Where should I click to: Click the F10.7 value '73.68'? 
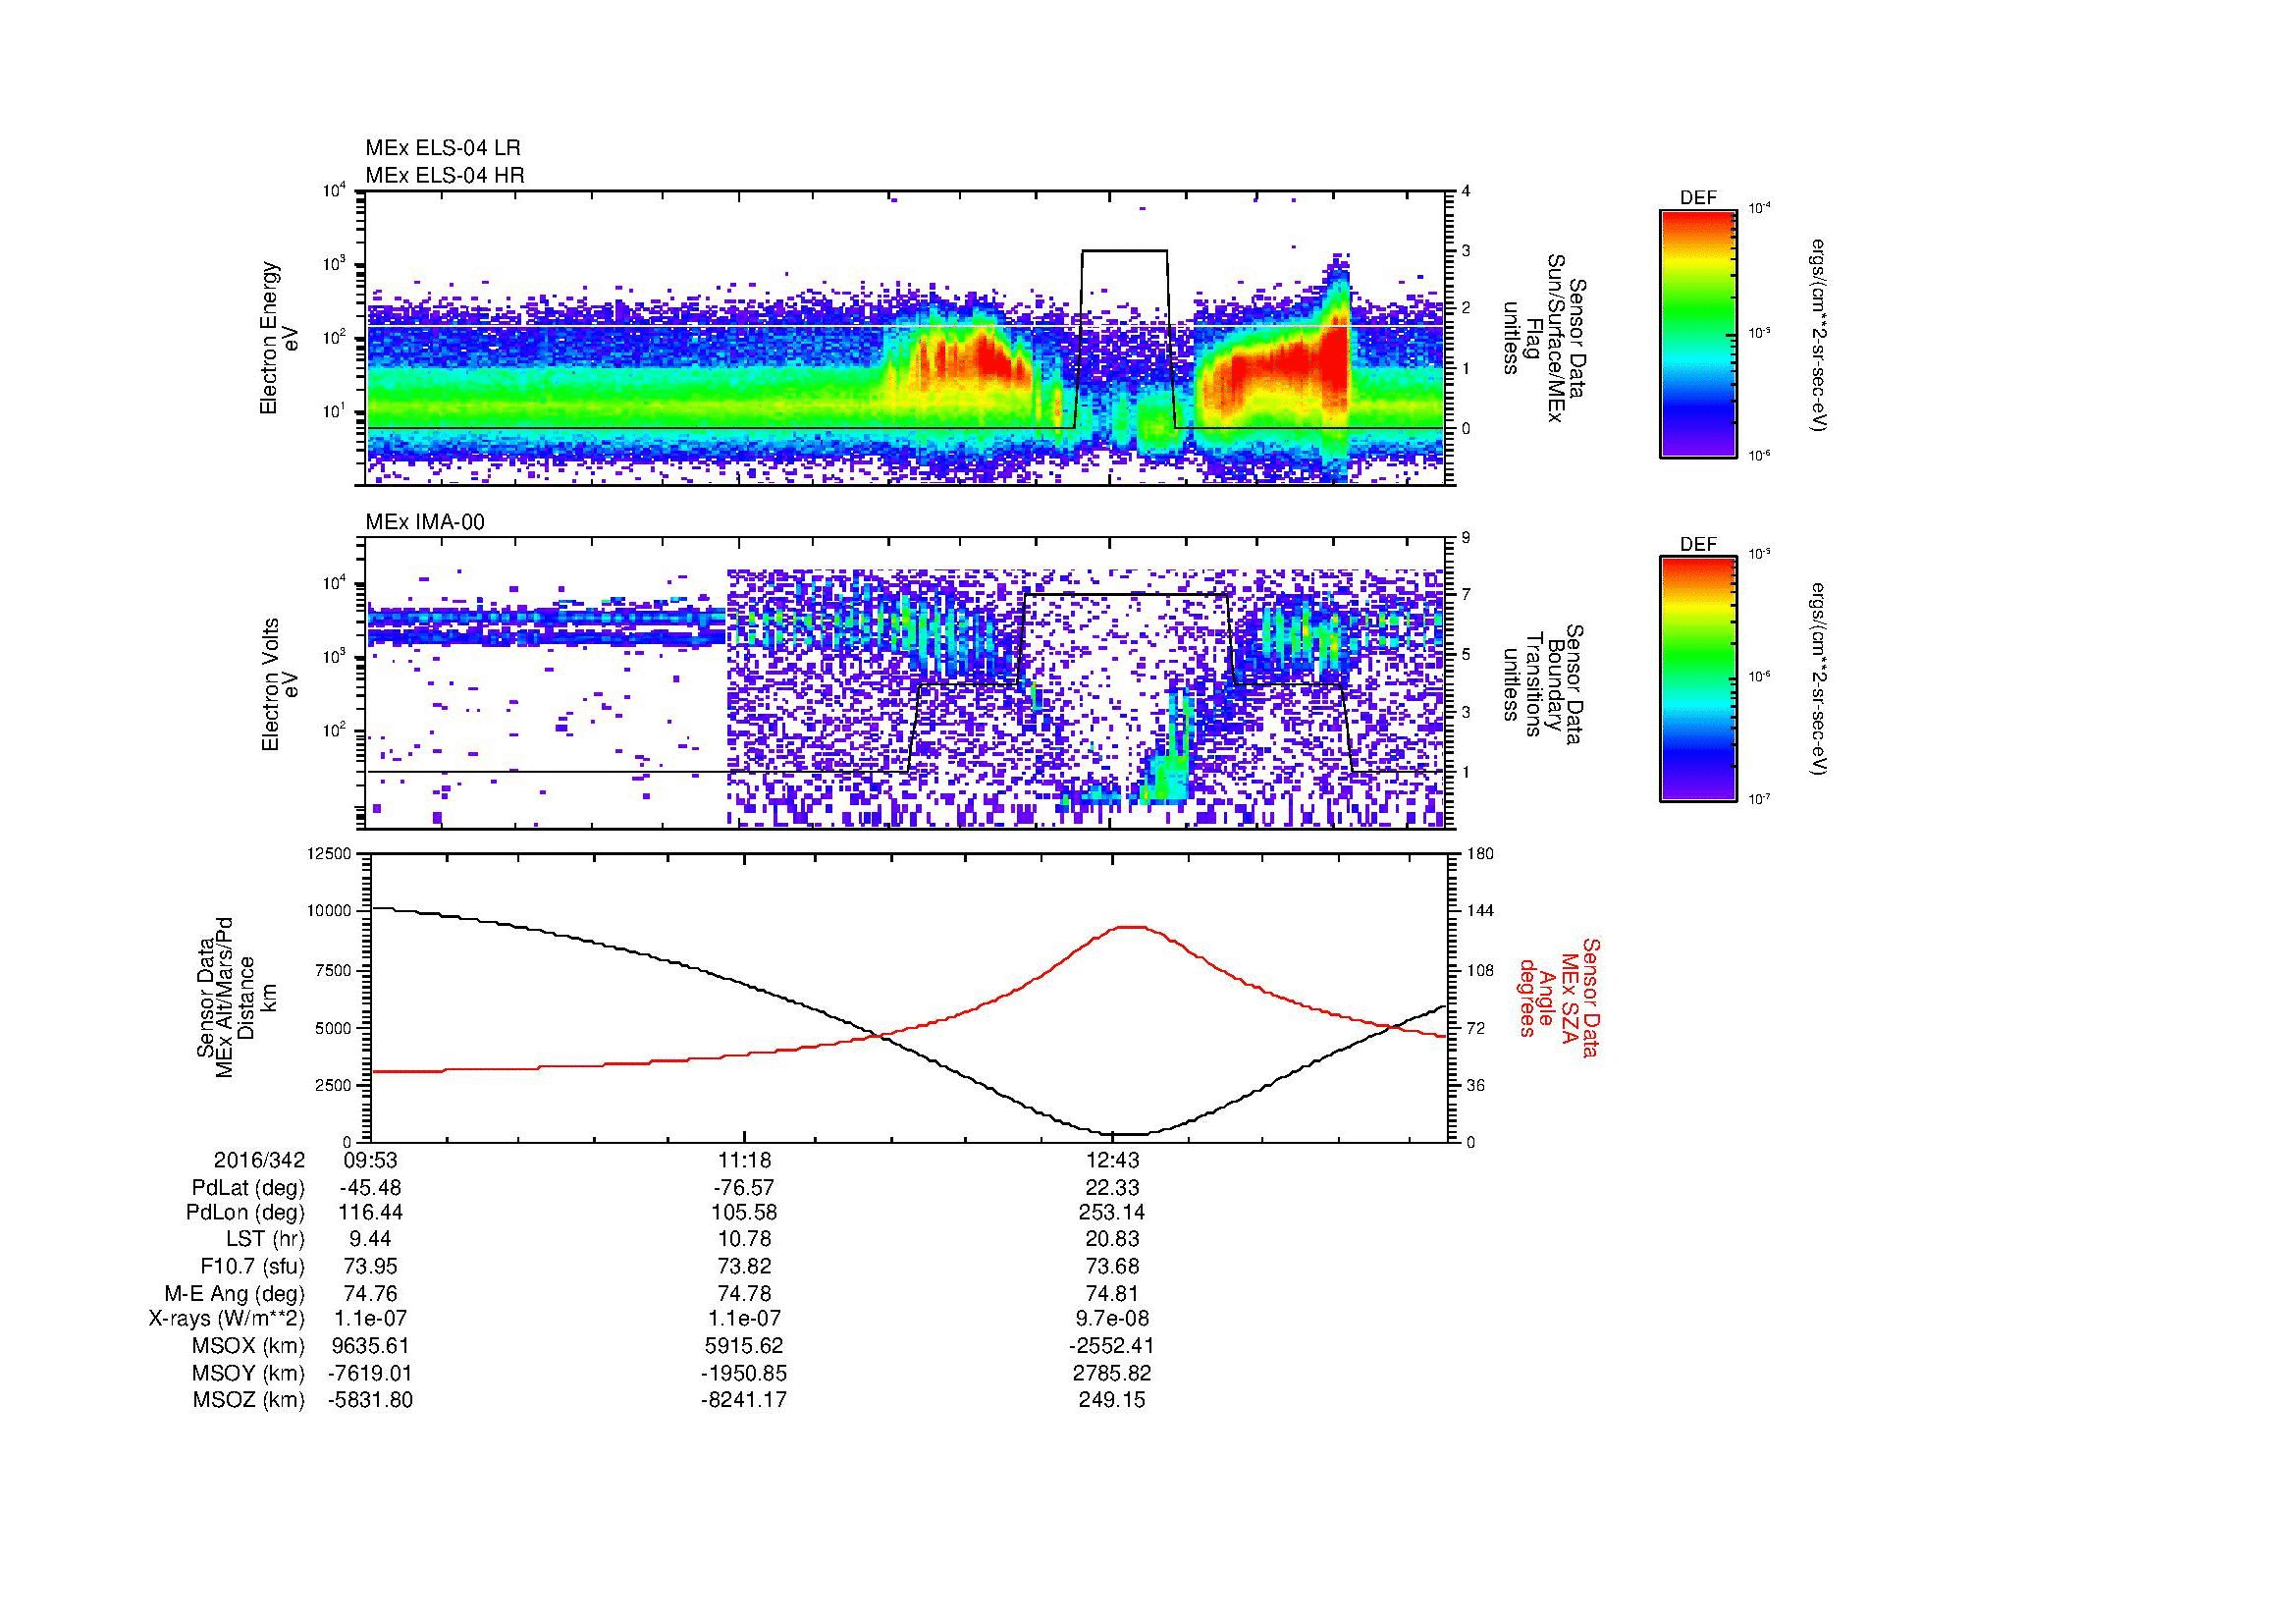(1112, 1267)
